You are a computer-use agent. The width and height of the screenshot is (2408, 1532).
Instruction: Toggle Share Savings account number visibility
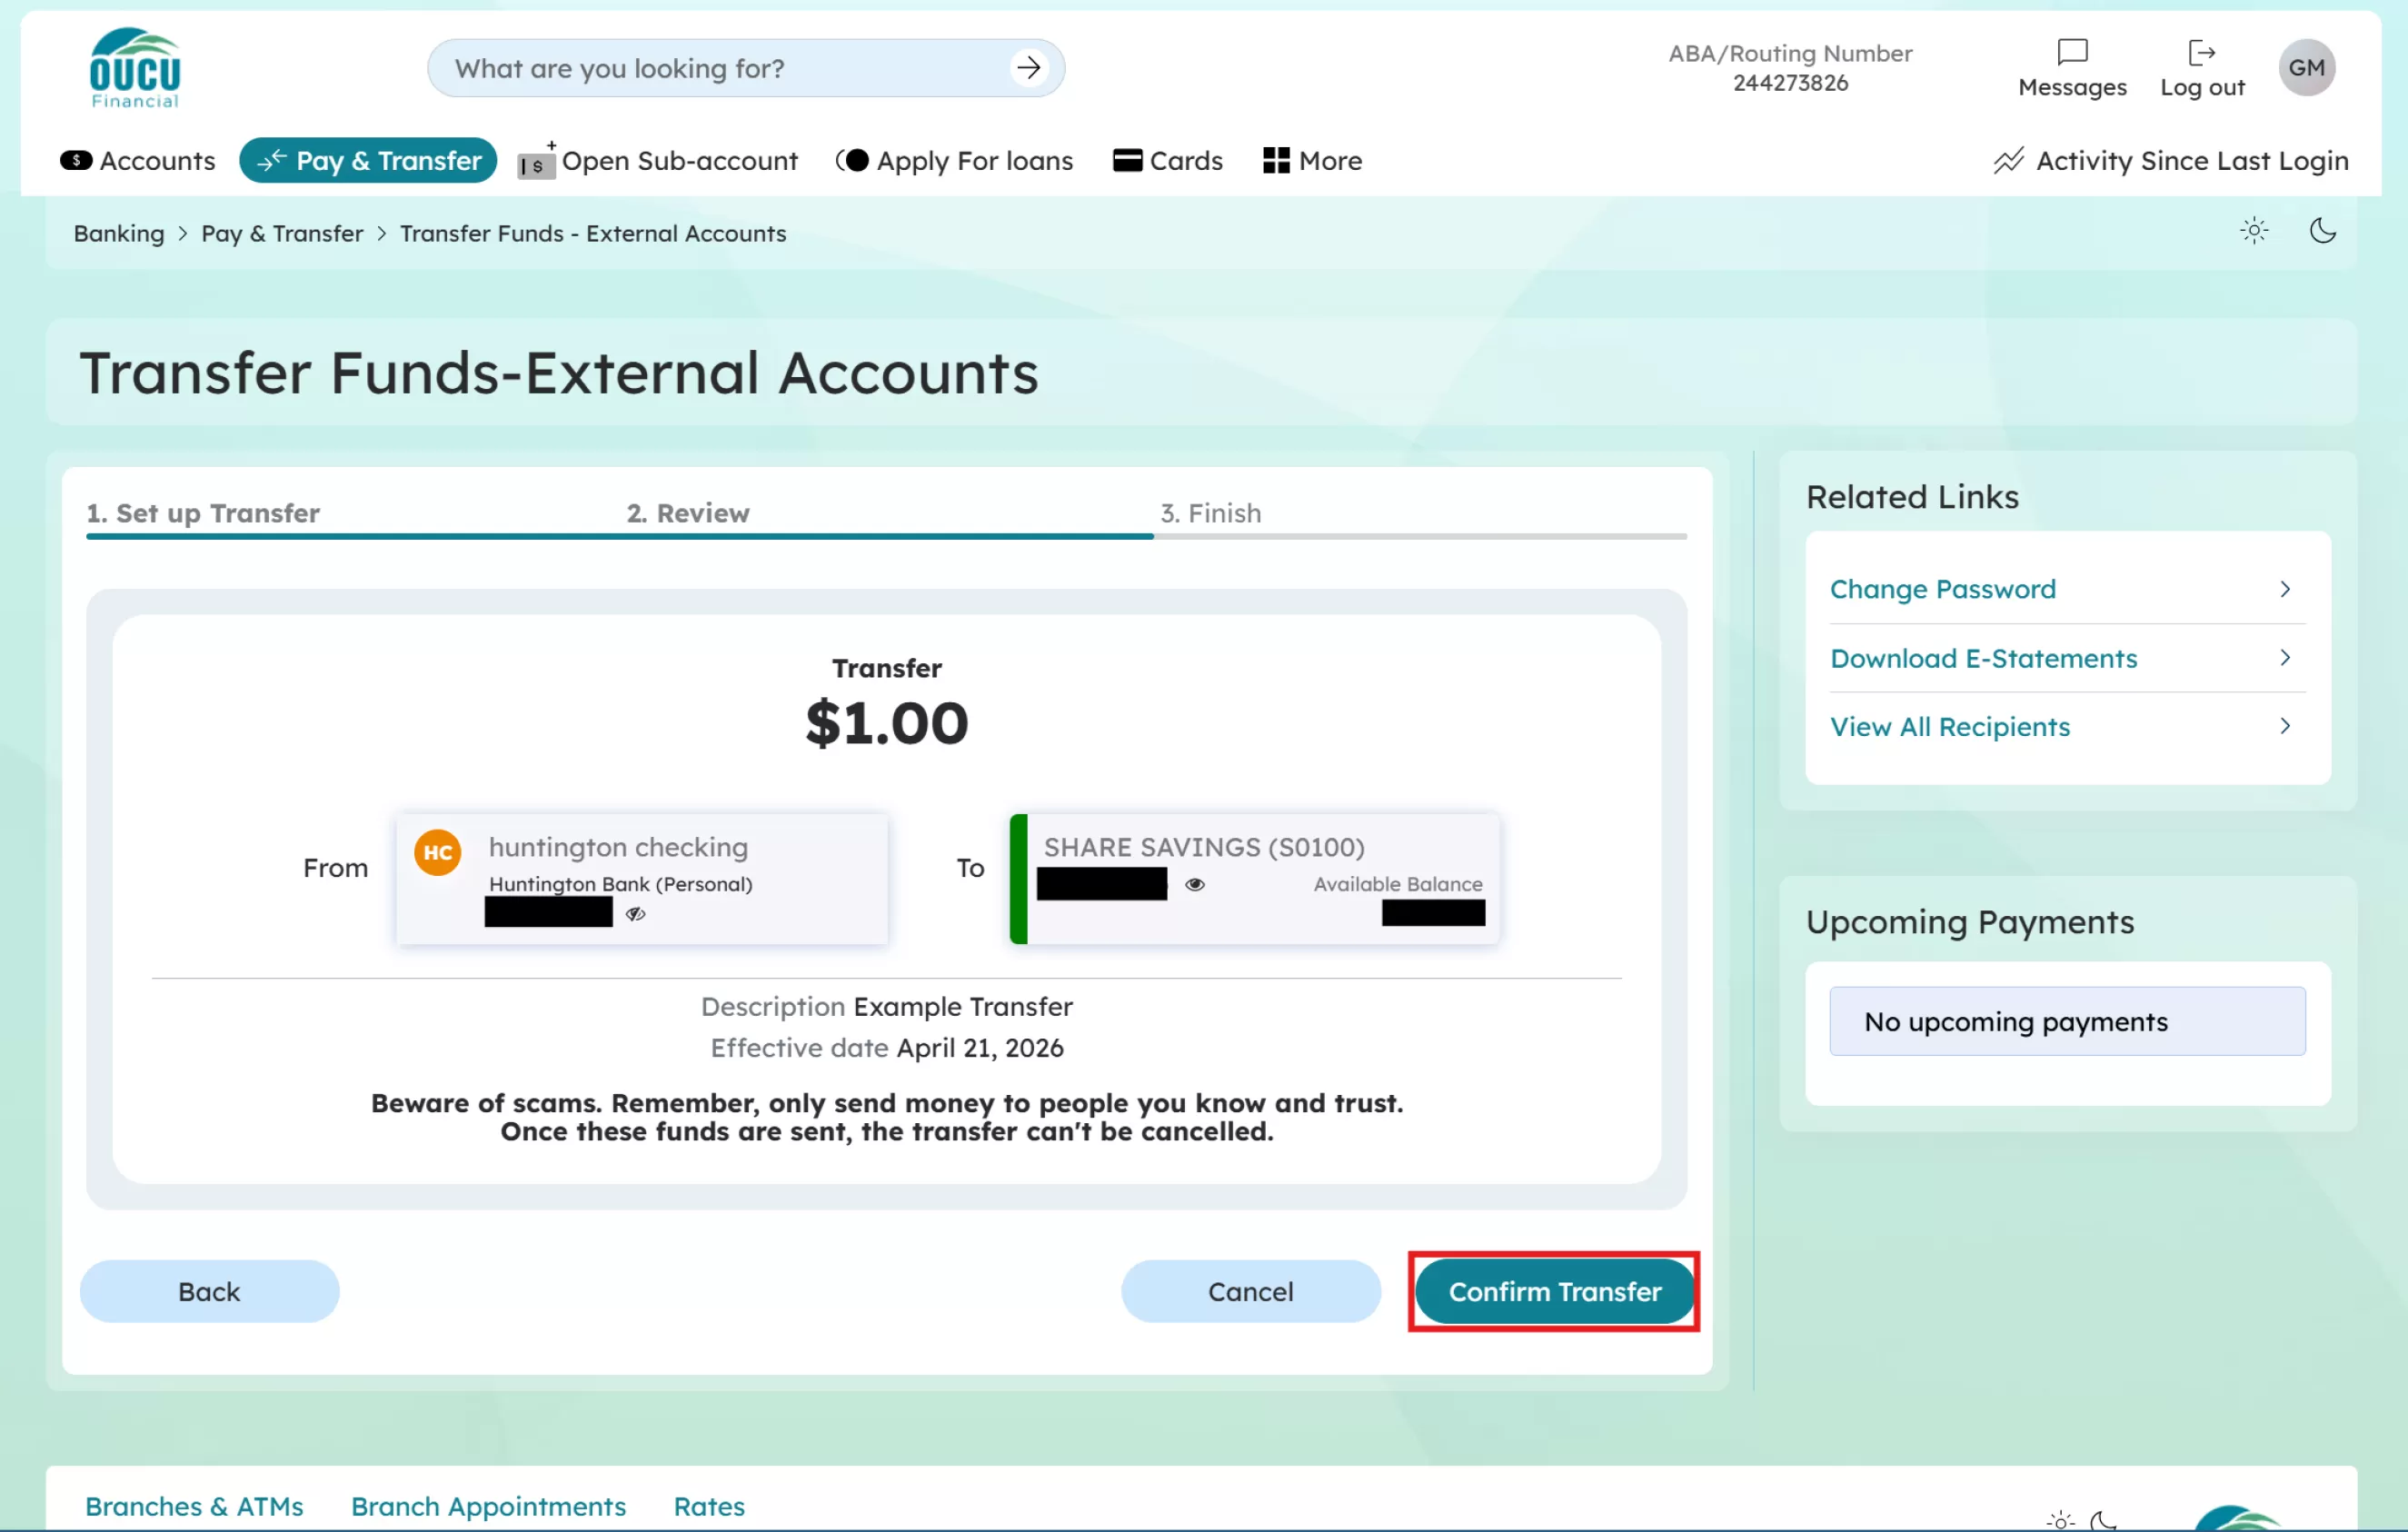[x=1195, y=884]
